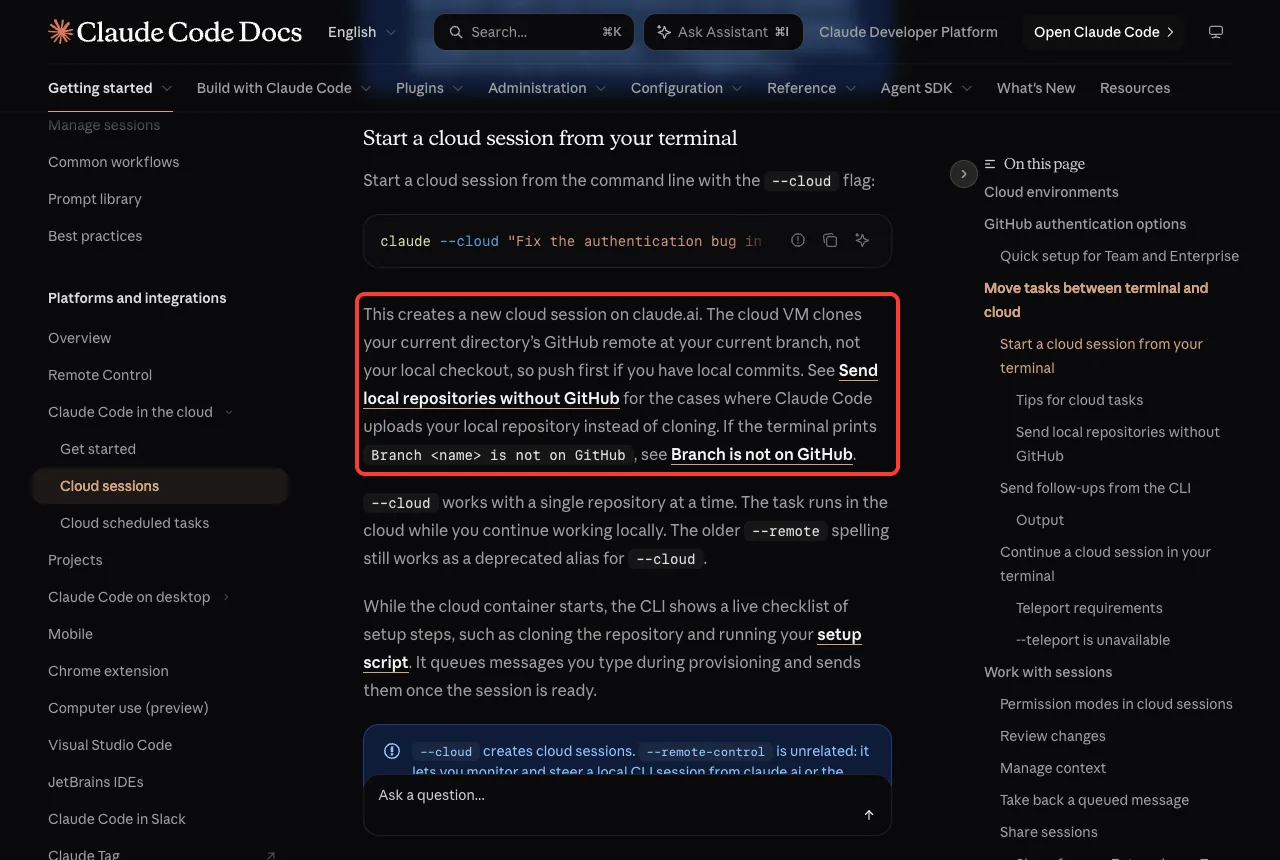Viewport: 1280px width, 860px height.
Task: Focus the Search field in the header
Action: (x=534, y=32)
